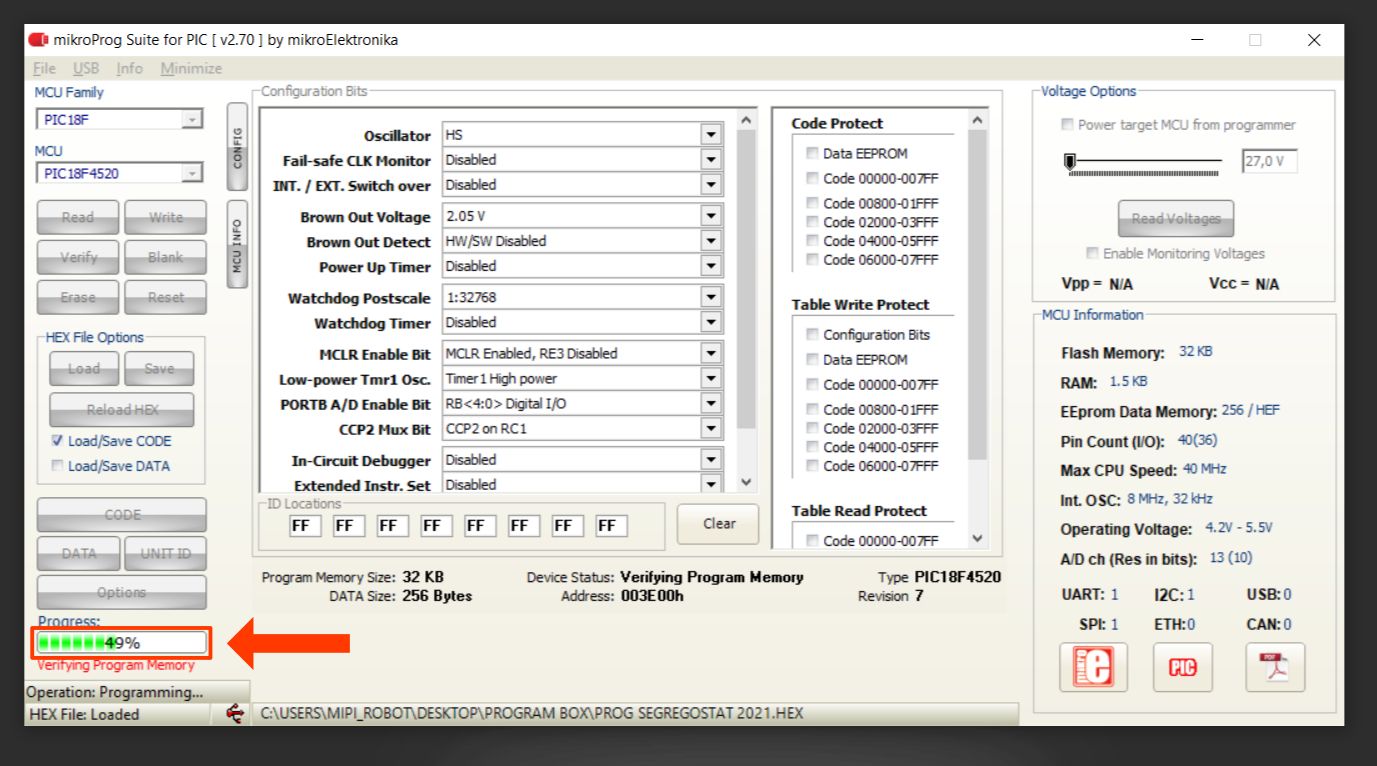1377x766 pixels.
Task: Switch to the MCU INFO vertical tab
Action: [237, 245]
